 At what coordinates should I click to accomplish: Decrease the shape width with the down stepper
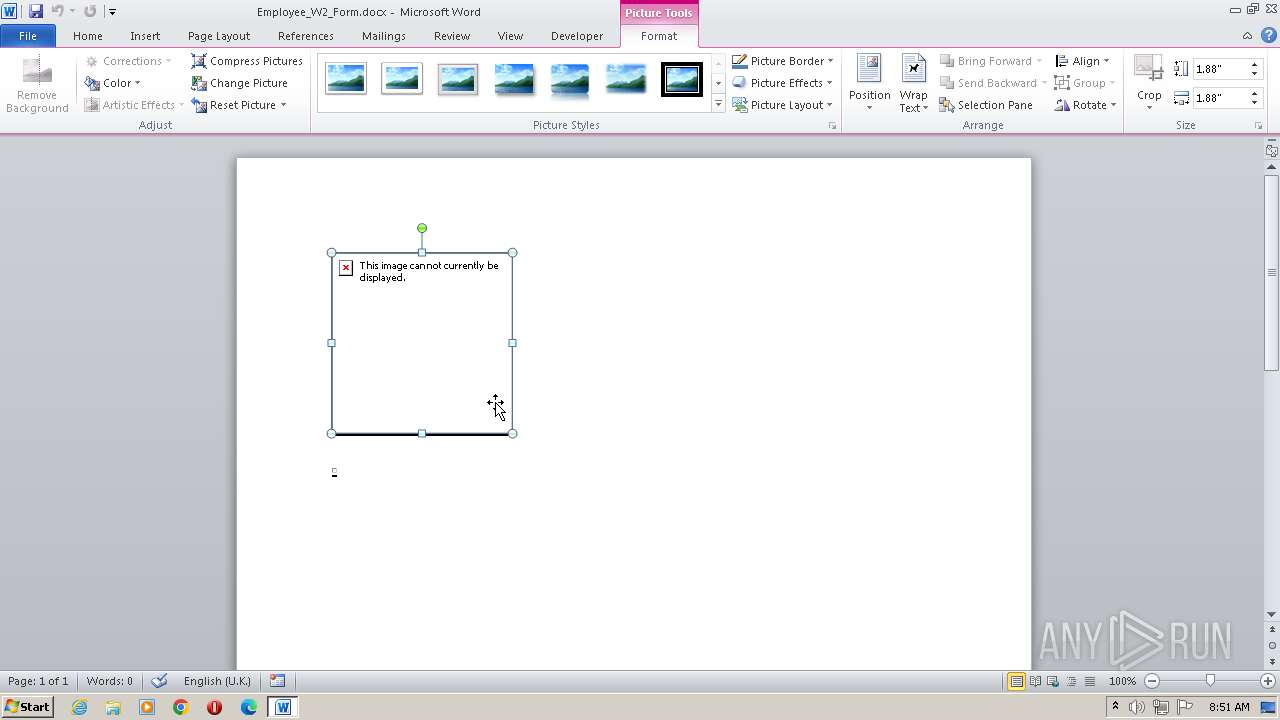coord(1254,103)
